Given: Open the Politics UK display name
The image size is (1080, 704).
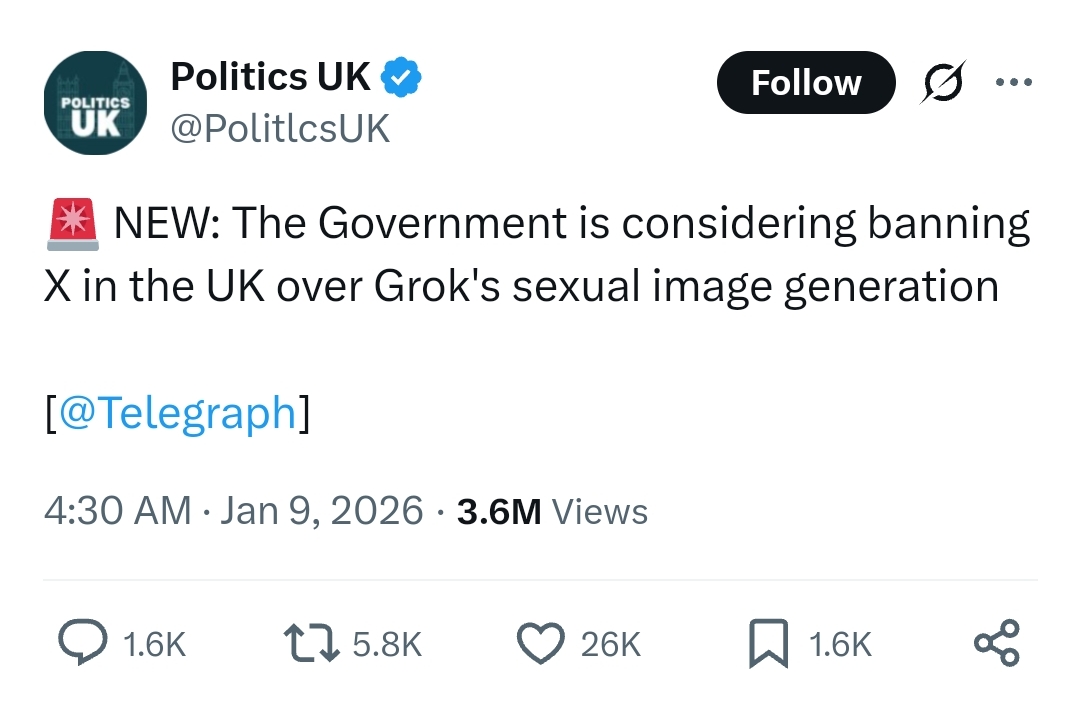Looking at the screenshot, I should 270,76.
